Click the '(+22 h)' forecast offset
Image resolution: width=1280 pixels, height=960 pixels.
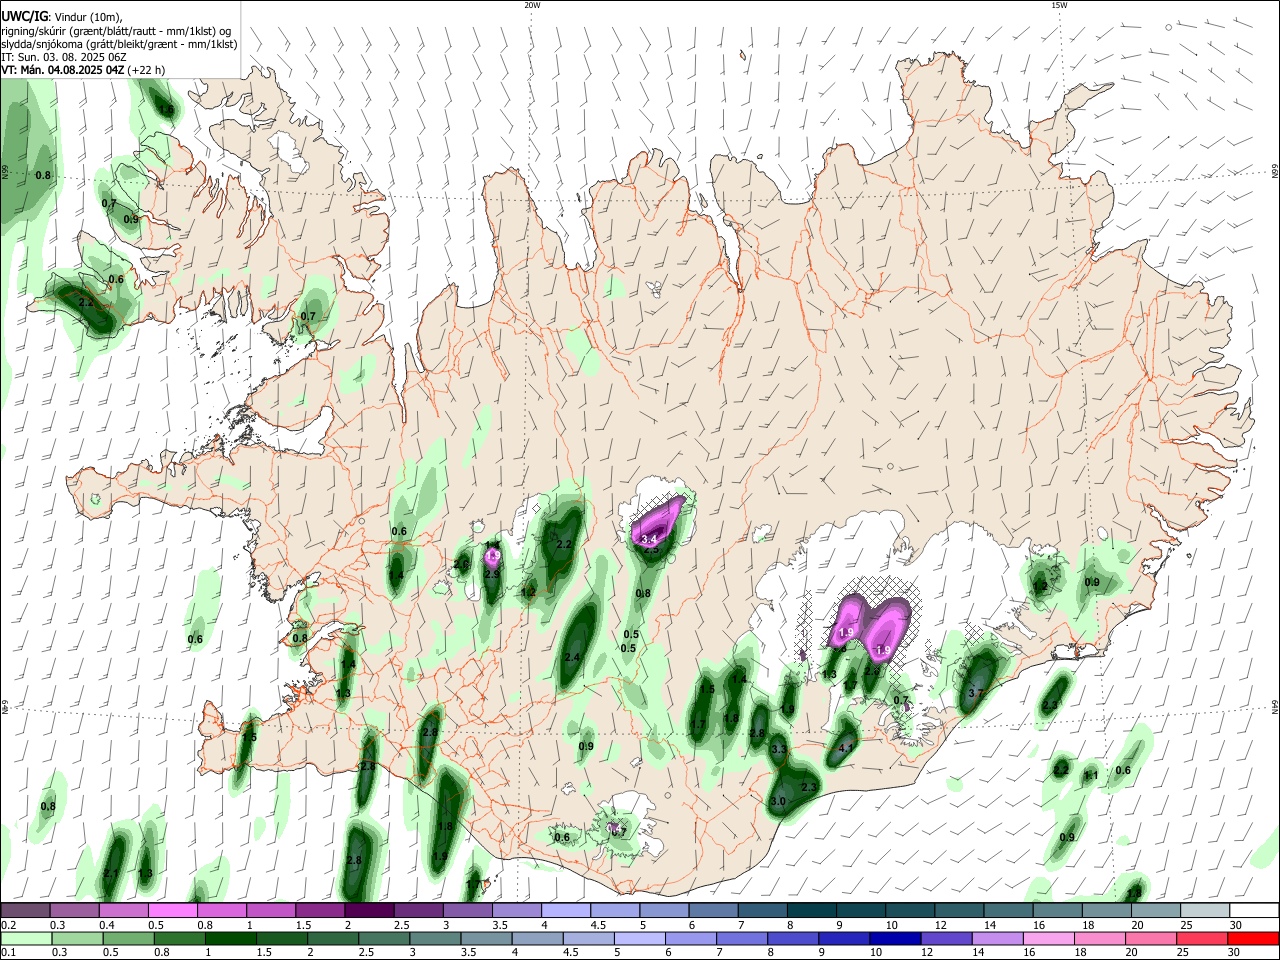[146, 70]
